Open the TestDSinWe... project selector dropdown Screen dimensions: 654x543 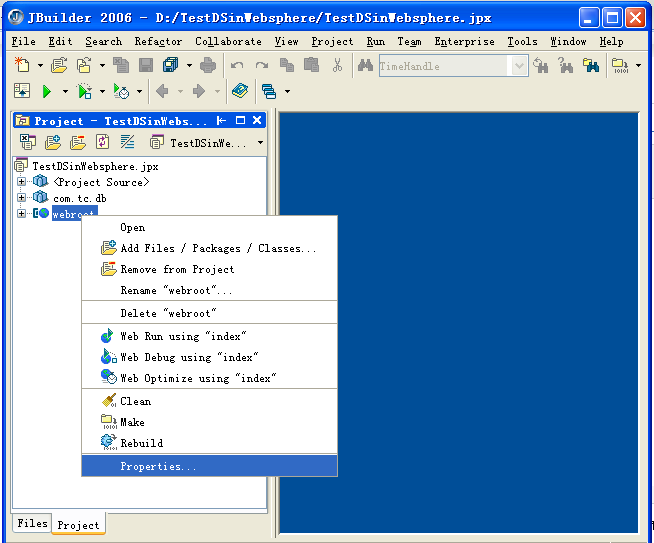click(260, 143)
